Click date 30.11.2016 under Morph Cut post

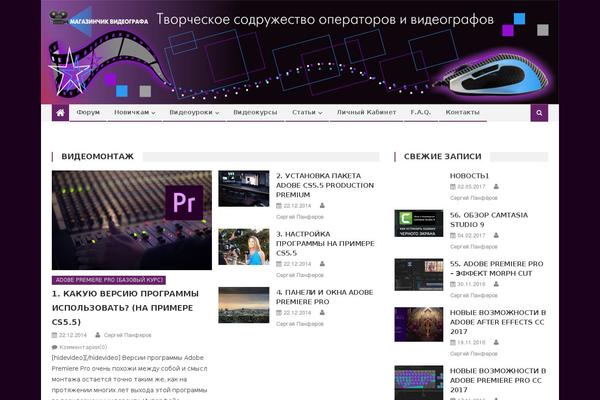[471, 284]
